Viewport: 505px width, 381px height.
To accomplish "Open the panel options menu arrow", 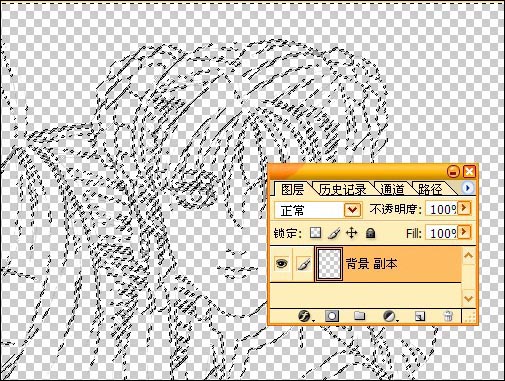I will pos(467,188).
